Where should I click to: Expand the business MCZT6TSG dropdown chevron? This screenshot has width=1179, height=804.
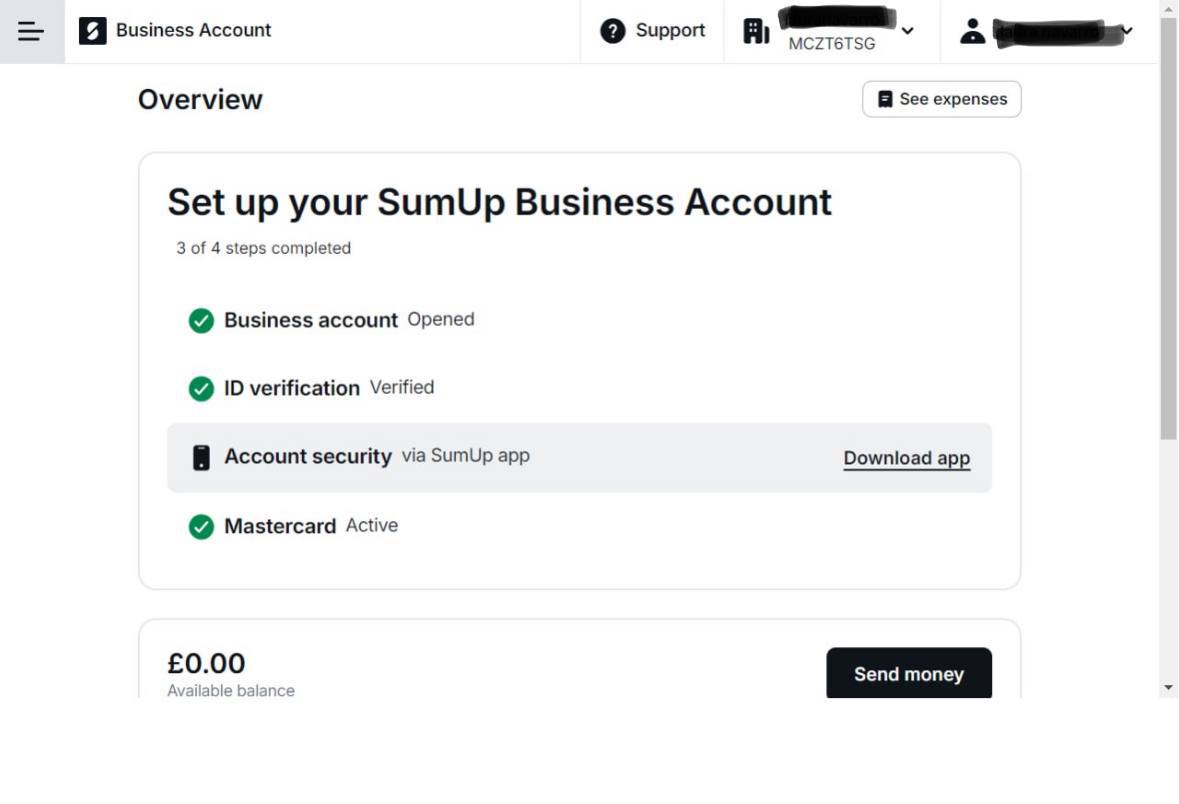click(x=907, y=31)
